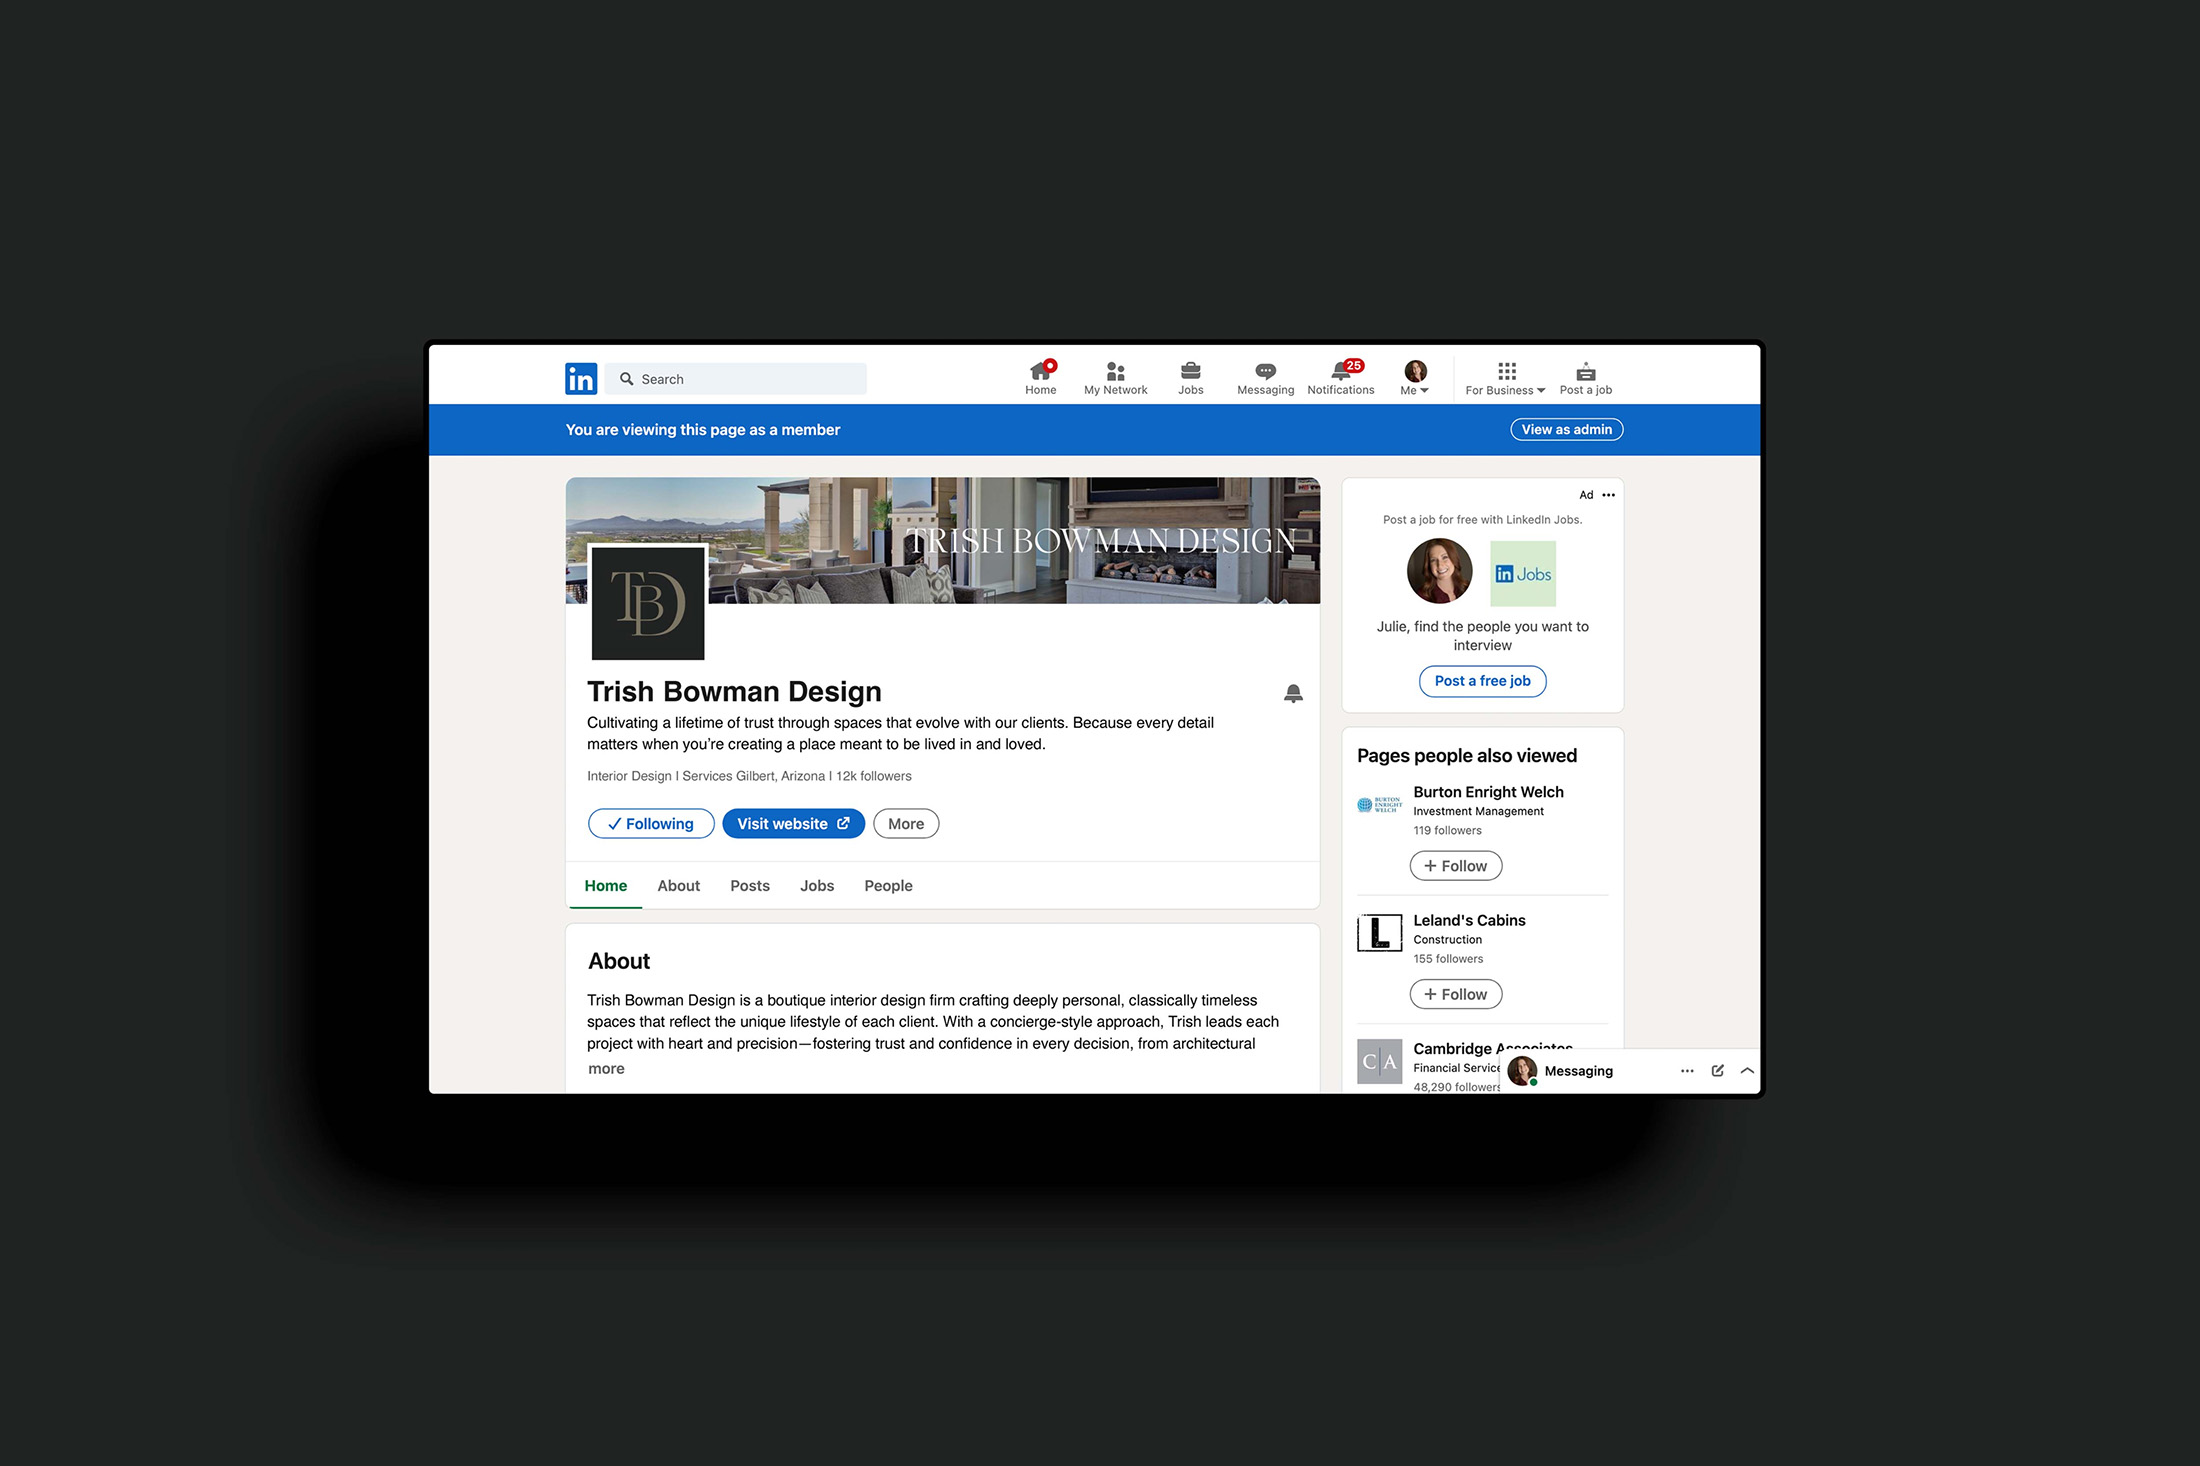This screenshot has width=2200, height=1466.
Task: Click the Search input field
Action: click(736, 379)
